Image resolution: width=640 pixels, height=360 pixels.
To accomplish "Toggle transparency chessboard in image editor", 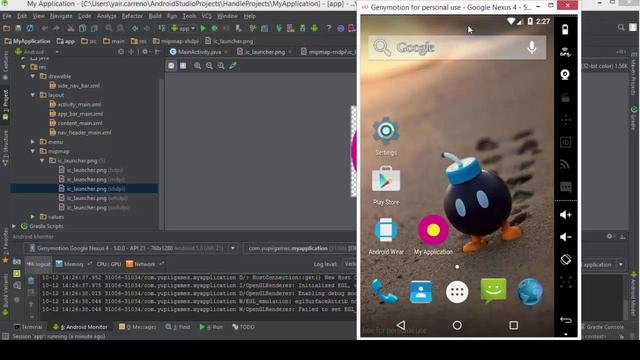I will click(x=171, y=66).
